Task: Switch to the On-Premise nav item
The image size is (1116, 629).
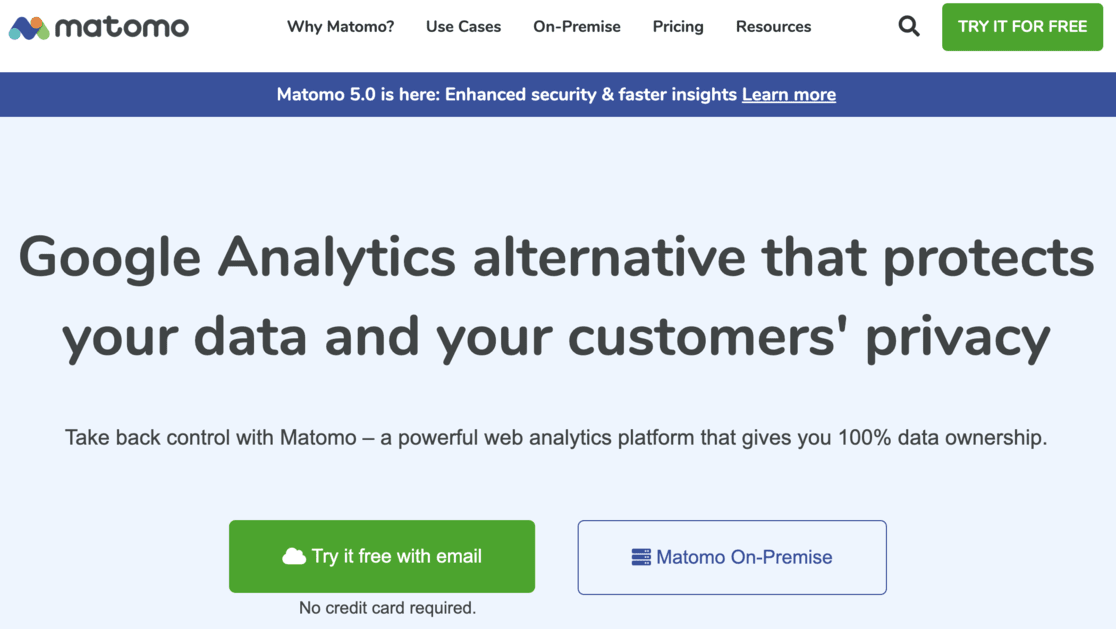Action: [x=577, y=27]
